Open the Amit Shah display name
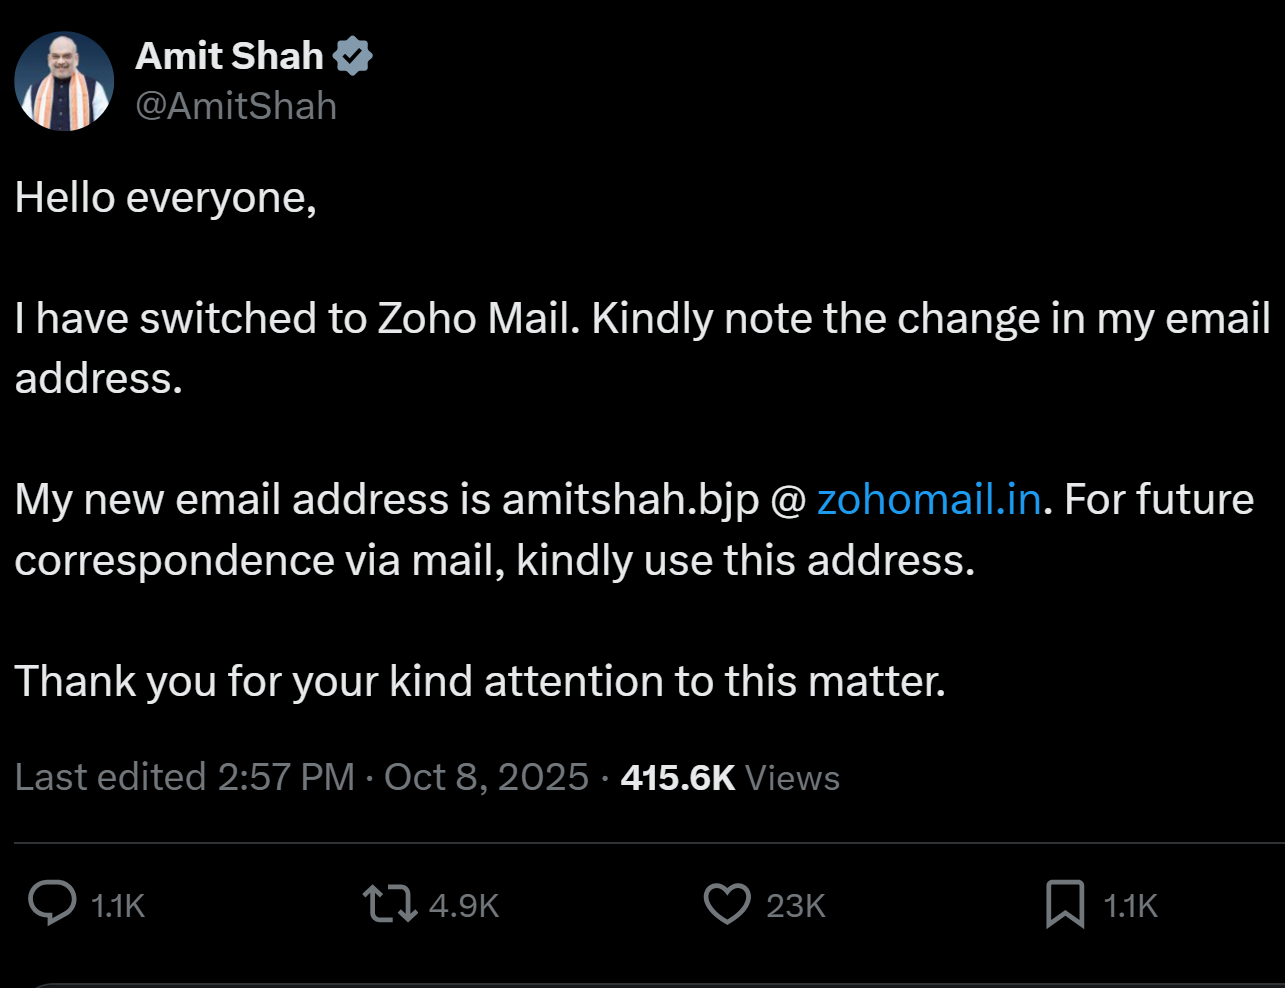Screen dimensions: 1285x988 pos(230,56)
